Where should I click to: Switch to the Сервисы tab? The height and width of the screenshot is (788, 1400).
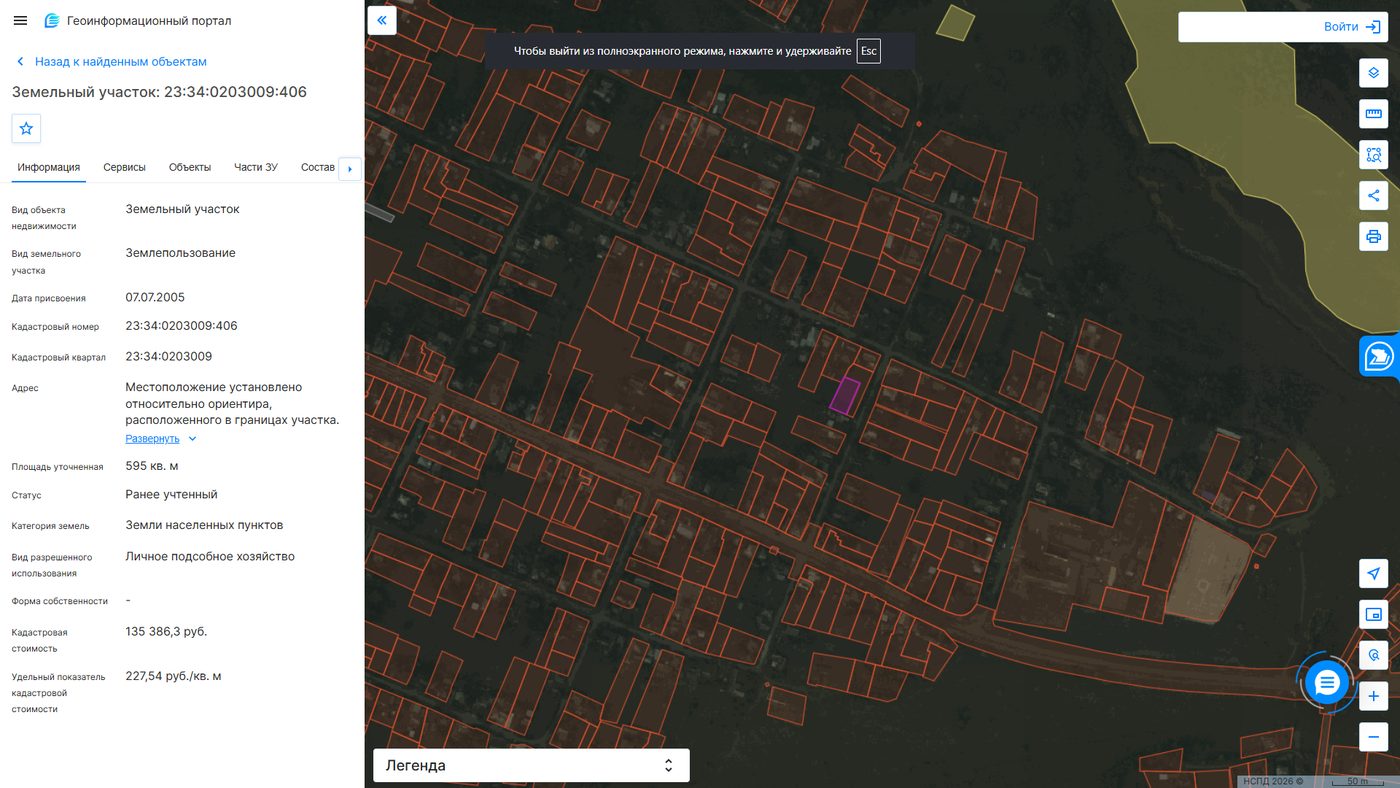click(125, 167)
